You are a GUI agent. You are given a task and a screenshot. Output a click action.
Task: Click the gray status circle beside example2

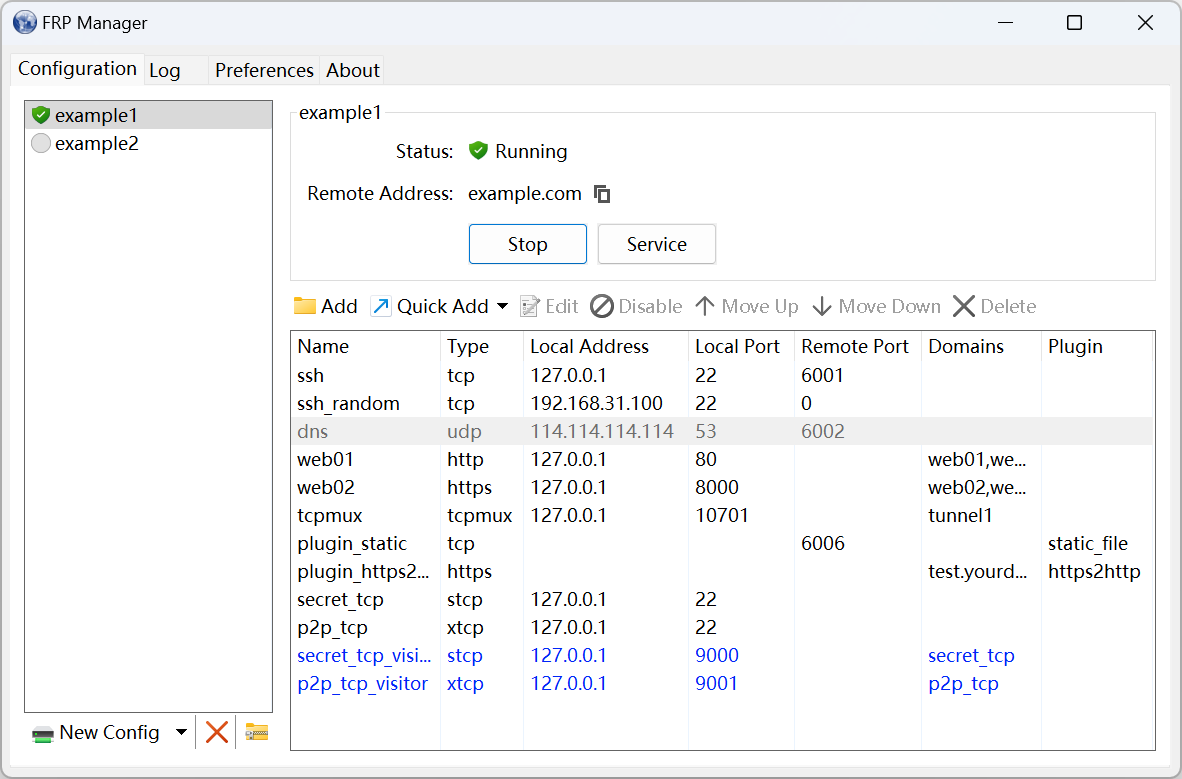click(x=41, y=143)
